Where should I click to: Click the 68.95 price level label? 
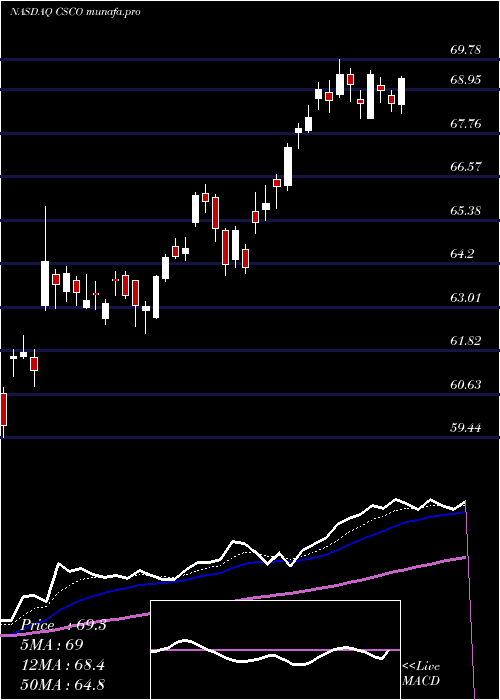tap(465, 80)
